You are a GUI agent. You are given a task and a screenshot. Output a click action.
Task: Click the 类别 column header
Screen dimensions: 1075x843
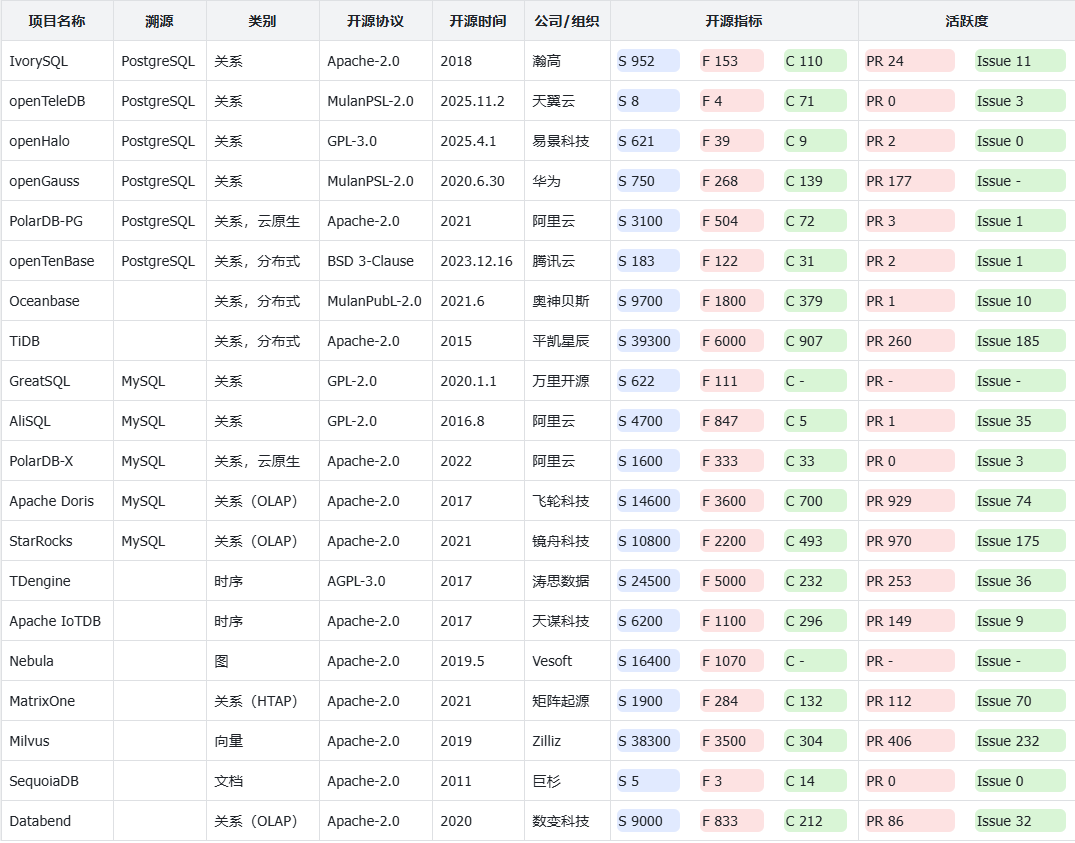tap(263, 21)
